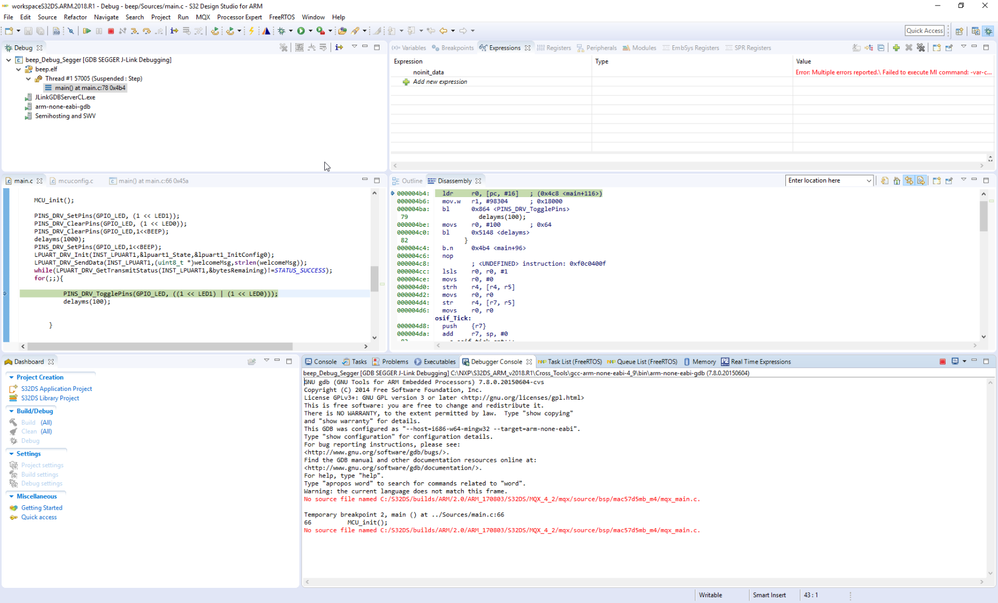Click the Home icon in Disassembly view
The image size is (998, 603).
coord(897,181)
